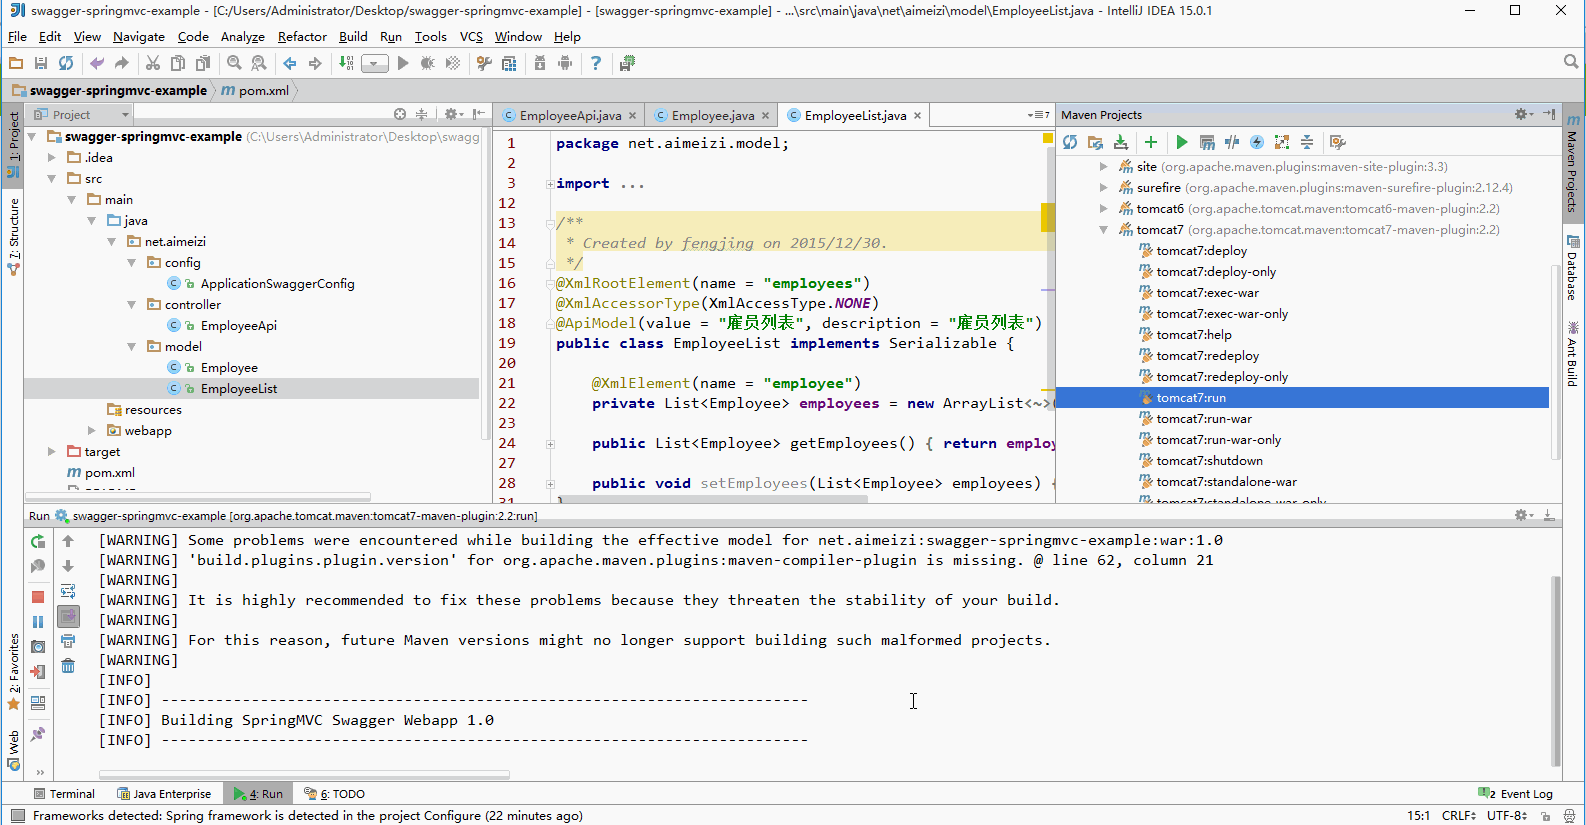
Task: Expand the target folder in Project tree
Action: click(x=52, y=452)
